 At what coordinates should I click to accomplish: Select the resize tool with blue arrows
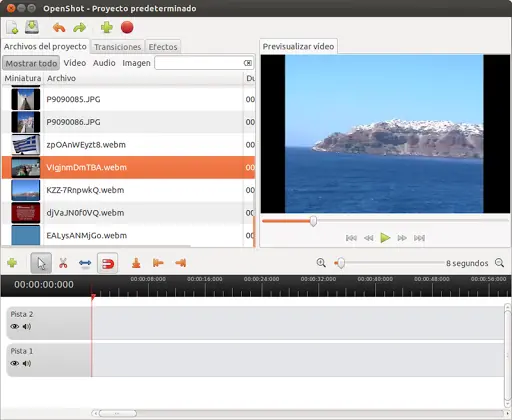(x=85, y=263)
